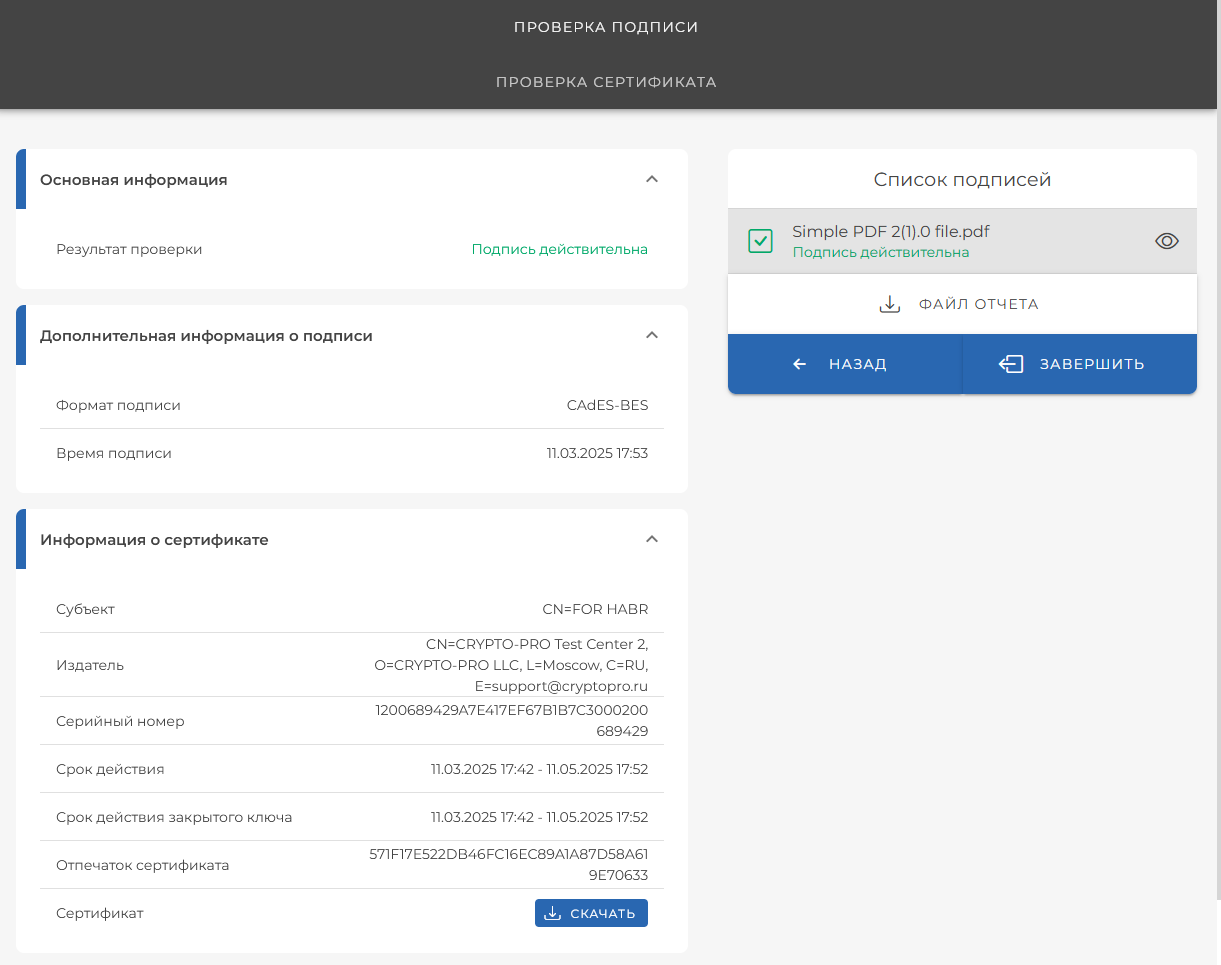This screenshot has width=1221, height=965.
Task: Select the Simple PDF 2(1).0 file.pdf entry
Action: 890,232
